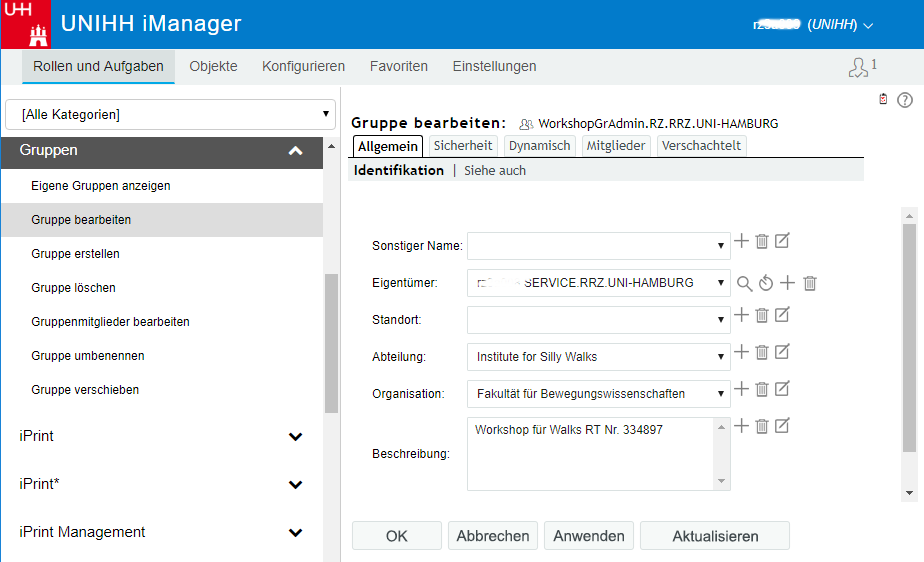
Task: Switch to the Verschachtelt tab
Action: pyautogui.click(x=701, y=146)
